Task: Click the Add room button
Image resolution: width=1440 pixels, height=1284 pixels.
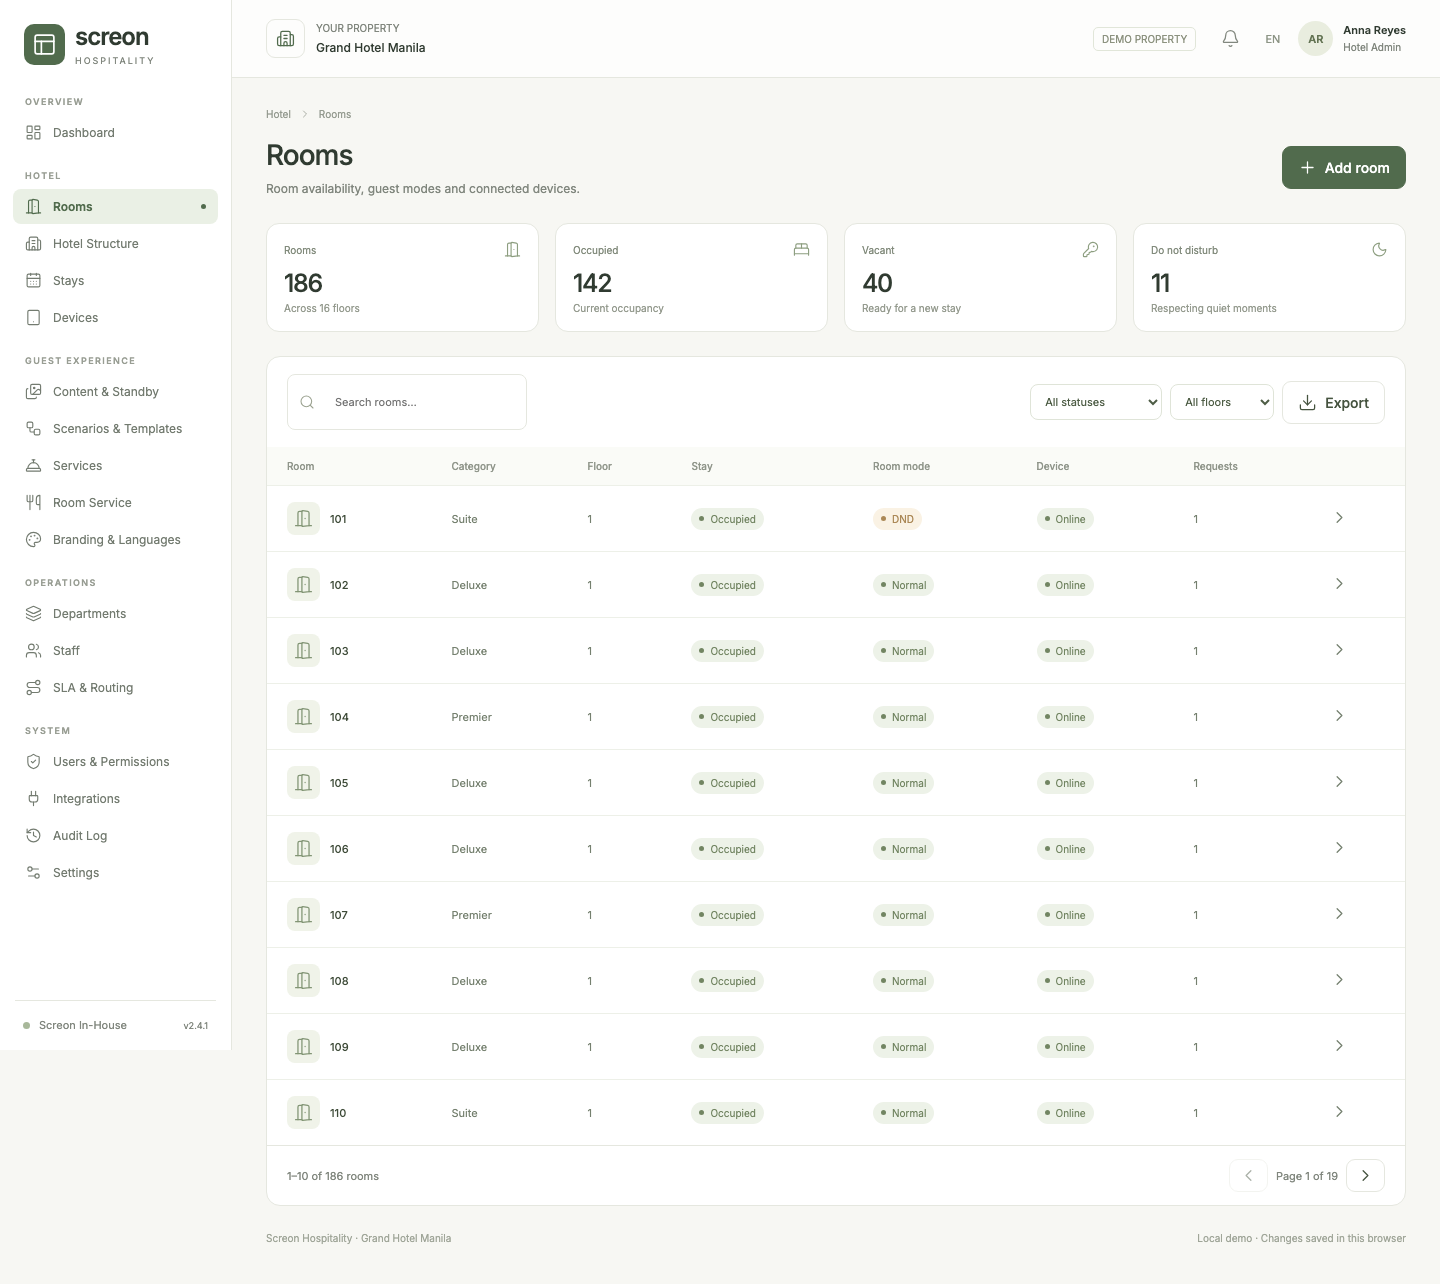Action: click(x=1343, y=168)
